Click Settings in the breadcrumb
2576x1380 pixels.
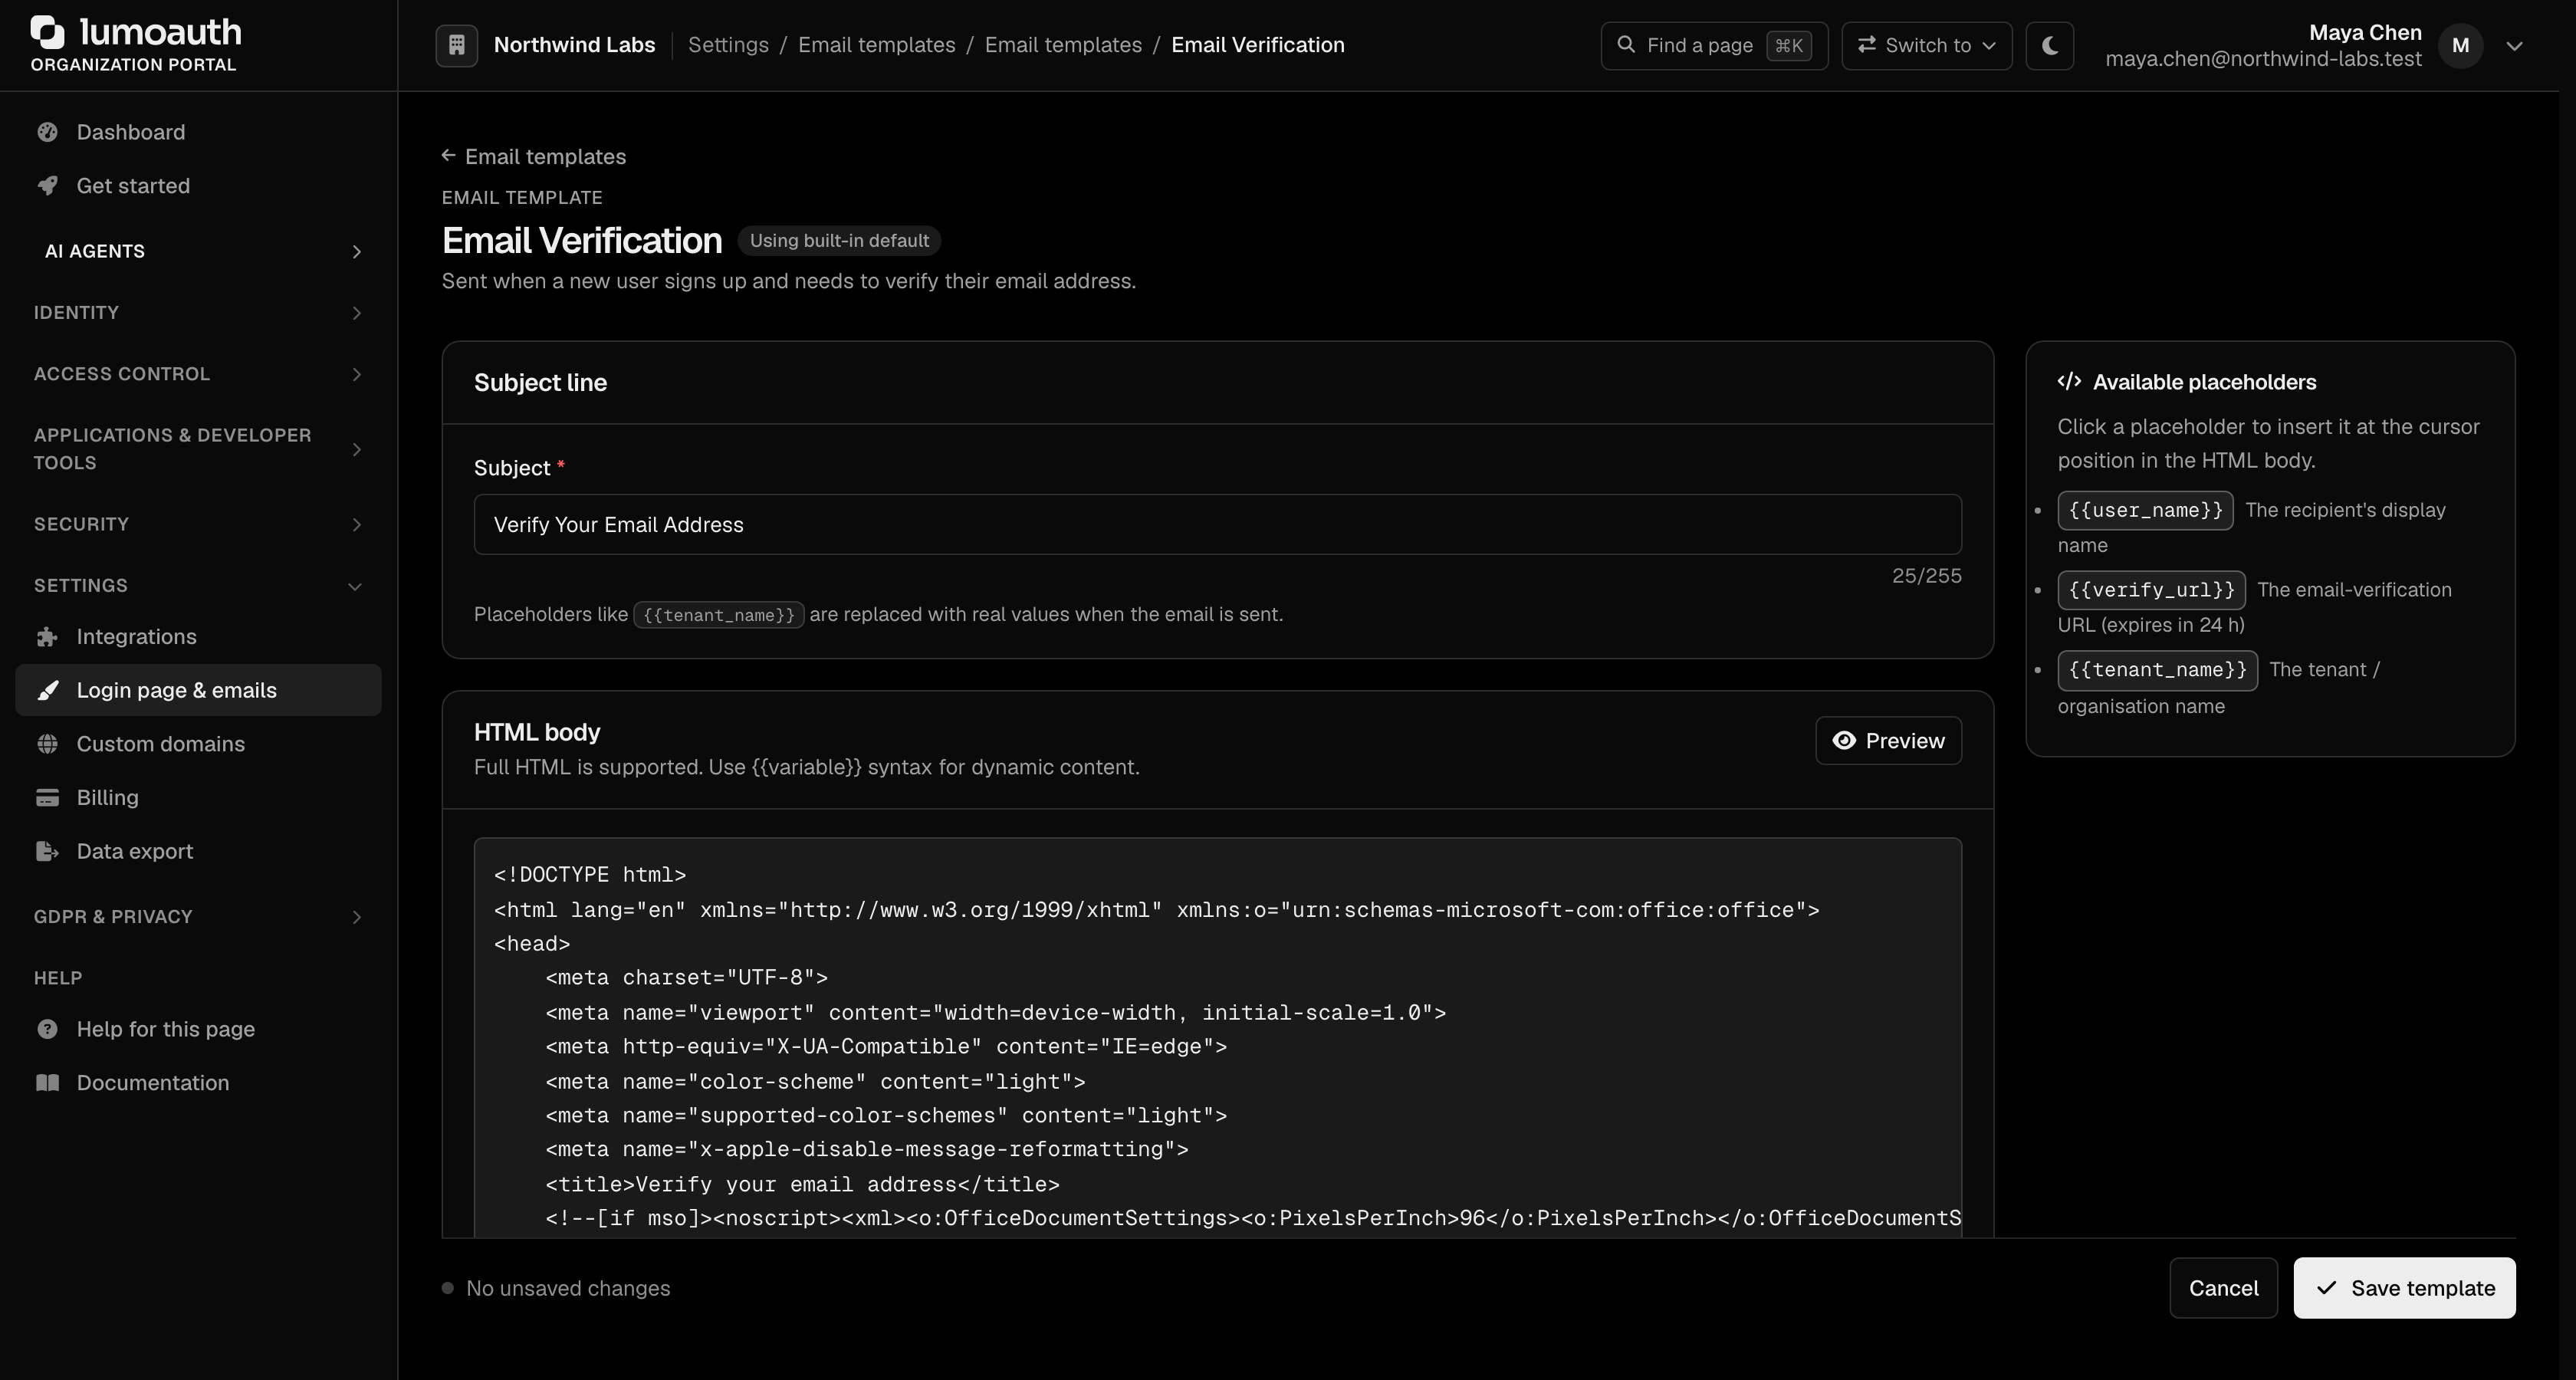click(x=728, y=45)
